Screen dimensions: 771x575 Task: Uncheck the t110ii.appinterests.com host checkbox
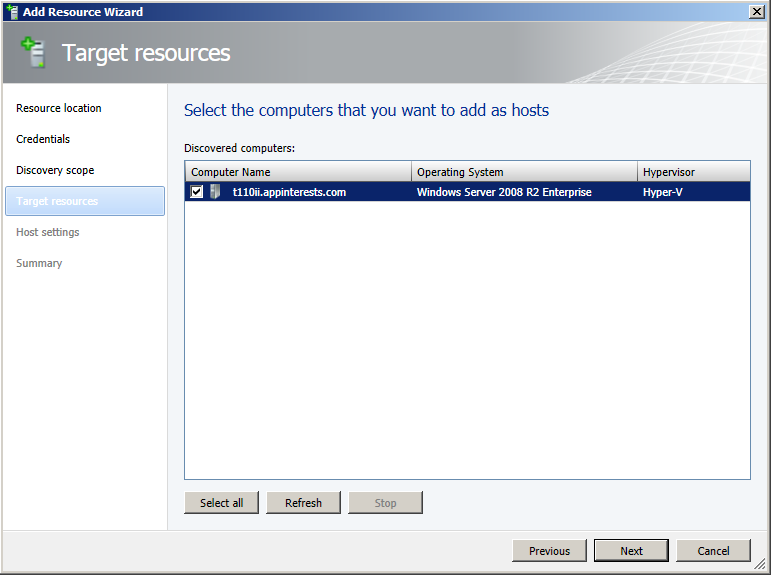197,192
